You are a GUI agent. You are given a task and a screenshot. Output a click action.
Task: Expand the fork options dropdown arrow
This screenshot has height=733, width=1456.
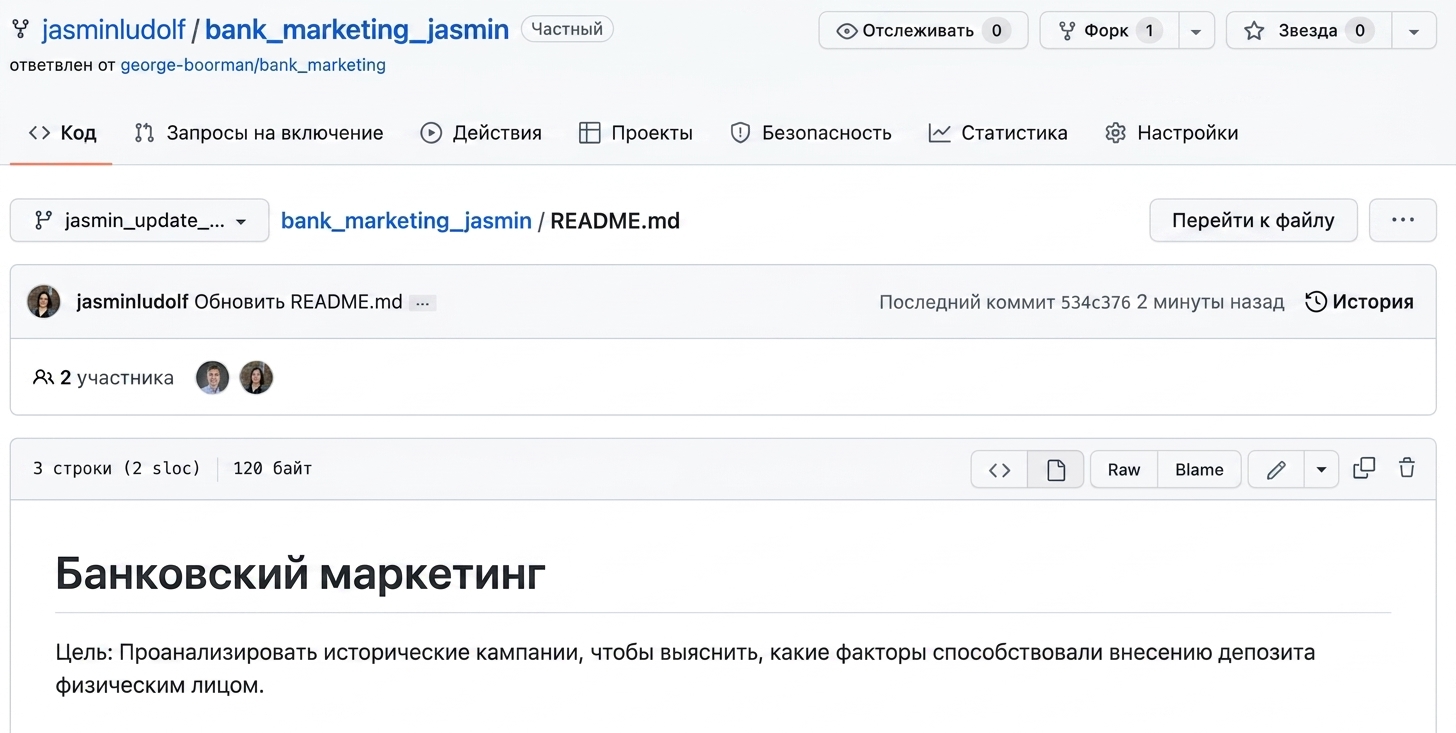[1196, 31]
